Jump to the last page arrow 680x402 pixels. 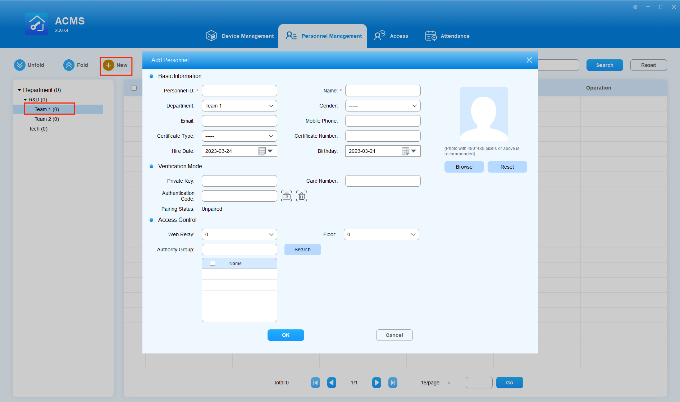(393, 382)
